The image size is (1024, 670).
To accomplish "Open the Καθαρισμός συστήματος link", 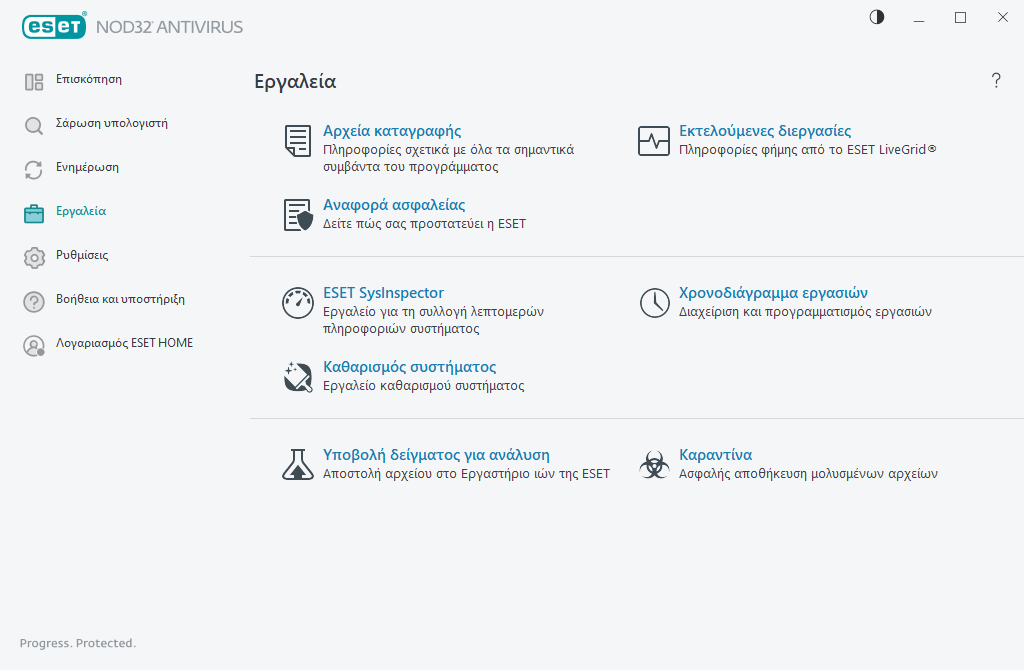I will tap(409, 367).
